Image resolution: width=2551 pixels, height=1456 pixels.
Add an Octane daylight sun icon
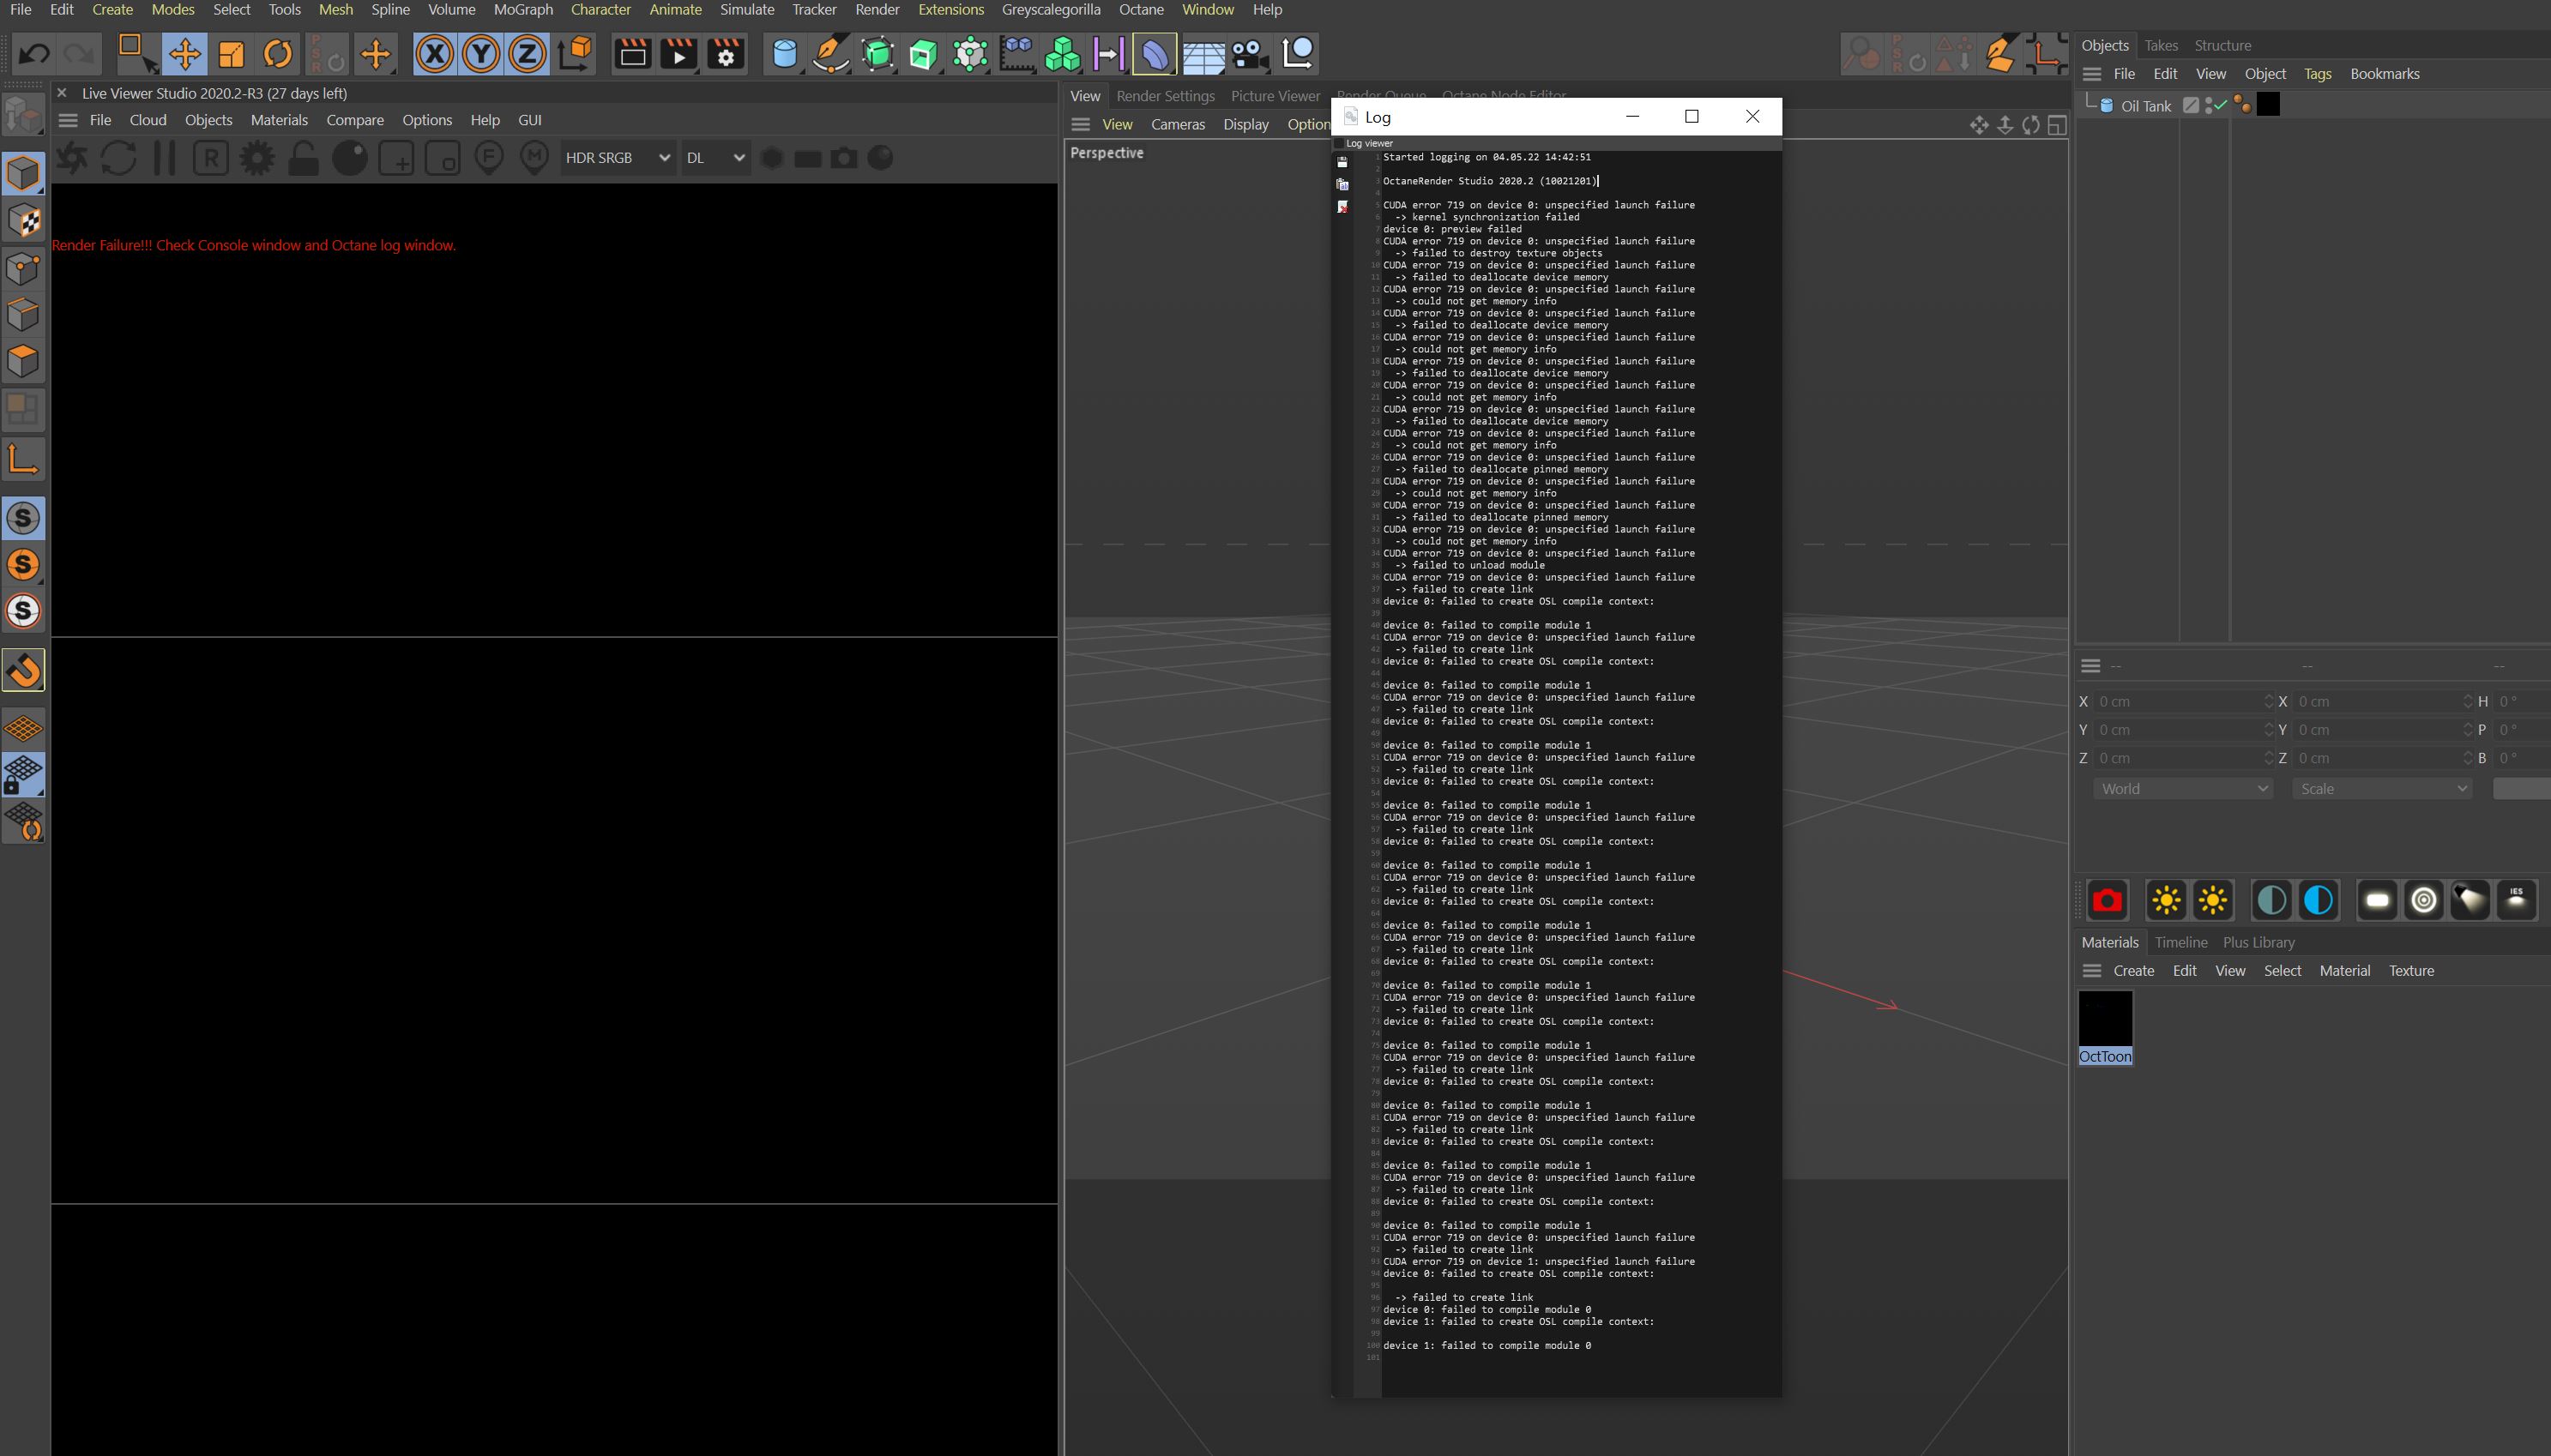click(x=2166, y=900)
